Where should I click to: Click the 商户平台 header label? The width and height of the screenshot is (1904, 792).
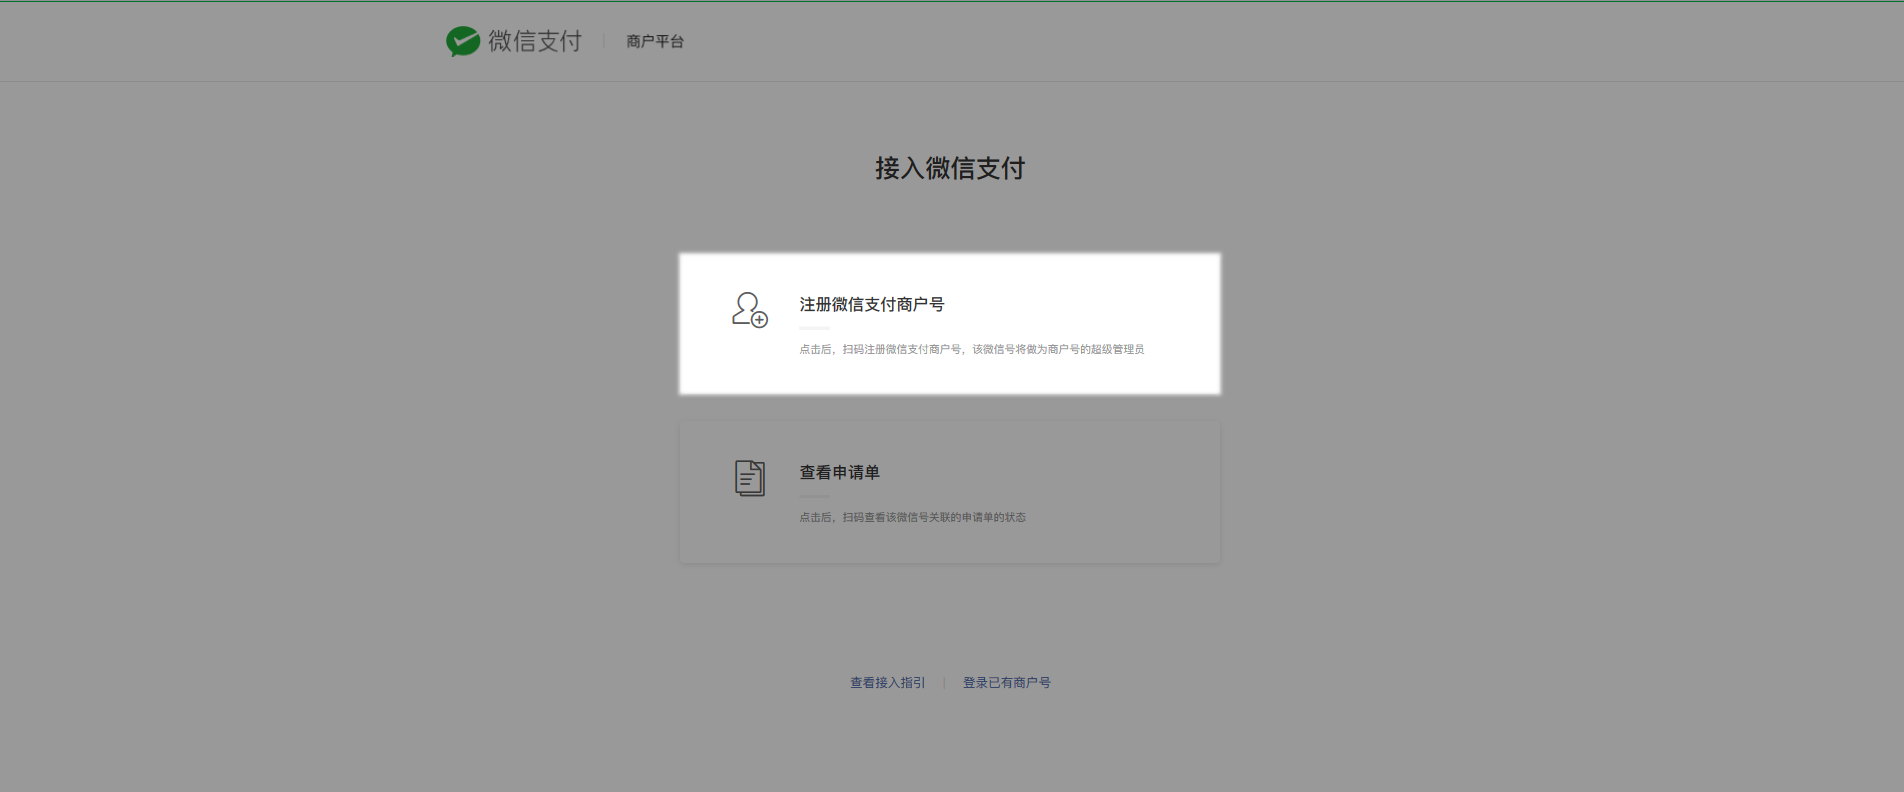tap(655, 41)
